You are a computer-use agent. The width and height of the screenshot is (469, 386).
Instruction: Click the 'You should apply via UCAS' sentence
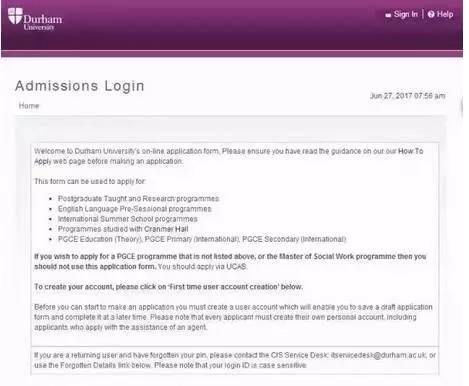click(x=203, y=267)
